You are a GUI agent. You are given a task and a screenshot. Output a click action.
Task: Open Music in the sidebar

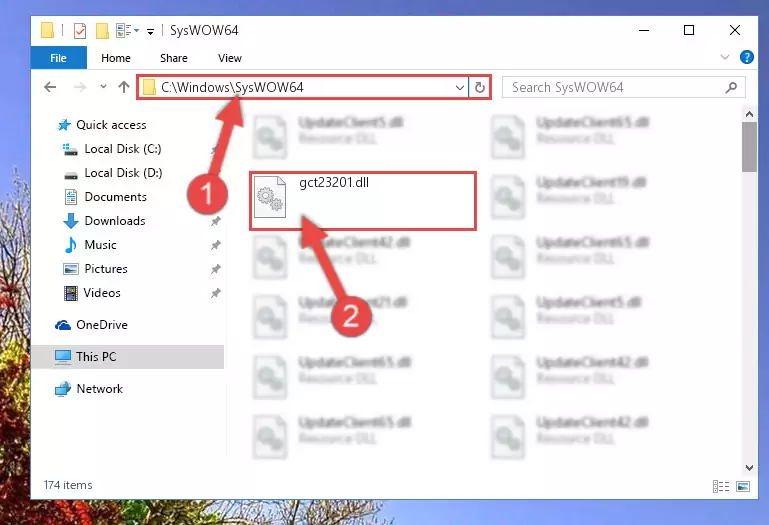[x=100, y=245]
